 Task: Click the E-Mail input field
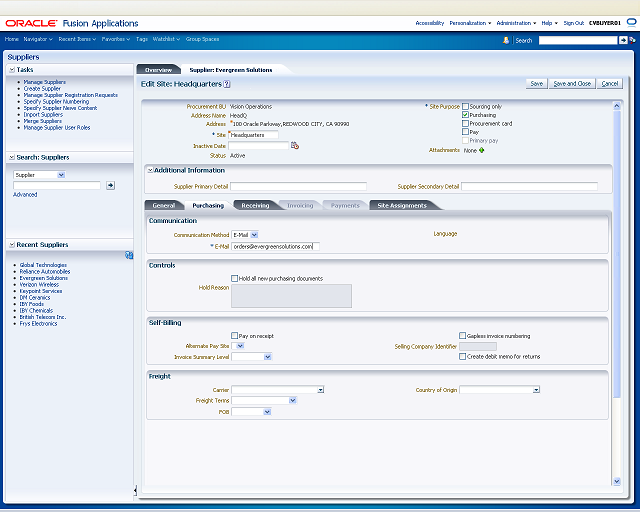coord(275,246)
